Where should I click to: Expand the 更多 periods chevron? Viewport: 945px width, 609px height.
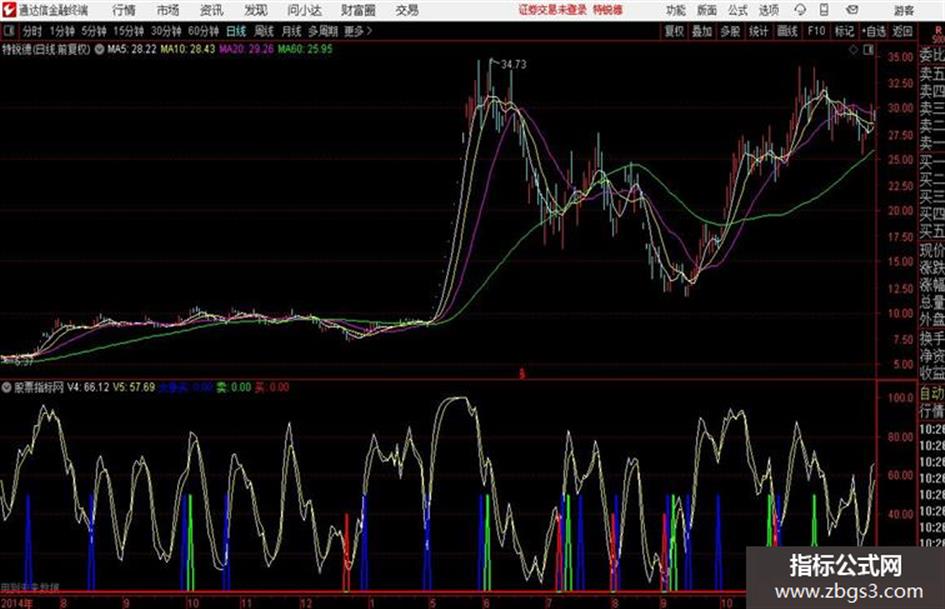click(369, 31)
